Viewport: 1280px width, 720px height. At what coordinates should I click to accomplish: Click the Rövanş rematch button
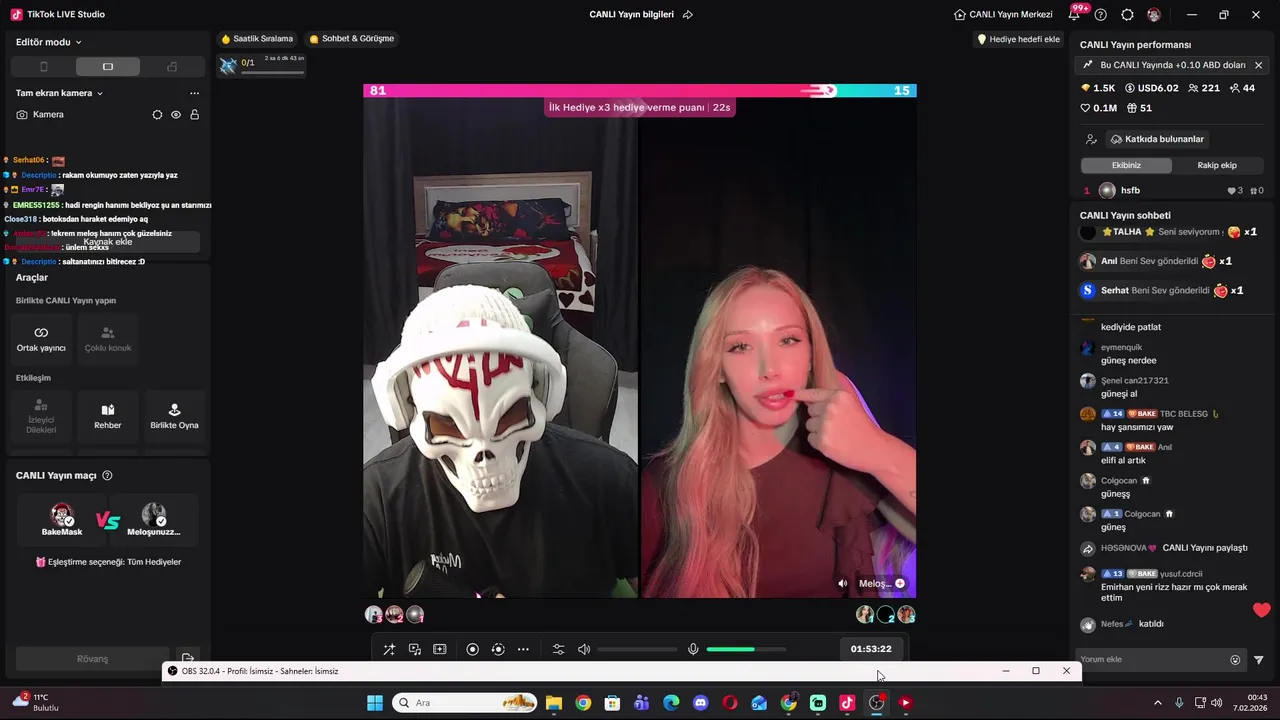click(92, 659)
